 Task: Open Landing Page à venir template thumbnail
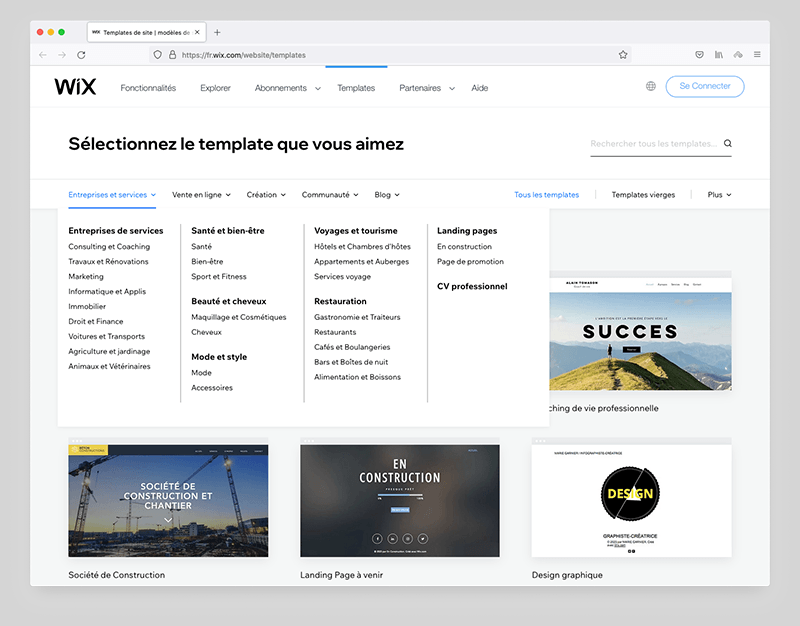click(400, 498)
